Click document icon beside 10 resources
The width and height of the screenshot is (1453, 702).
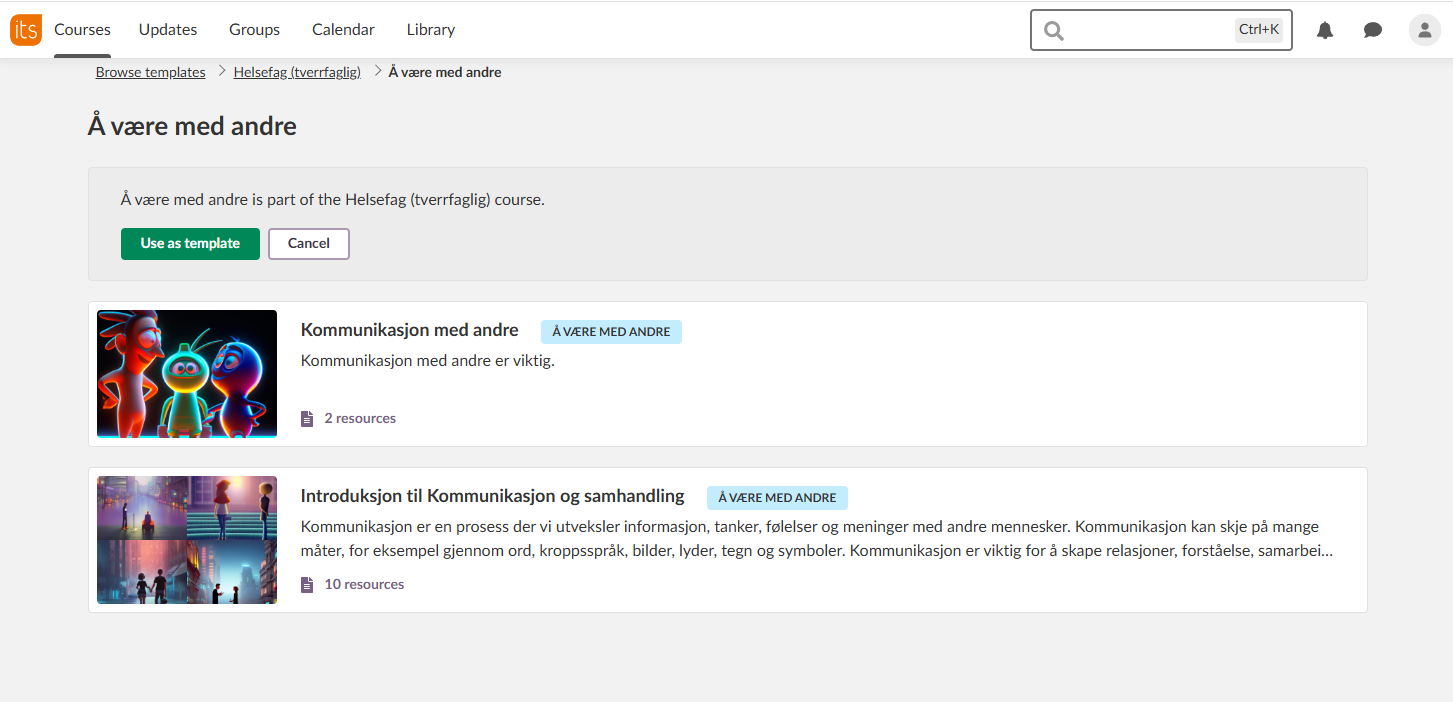[x=308, y=585]
